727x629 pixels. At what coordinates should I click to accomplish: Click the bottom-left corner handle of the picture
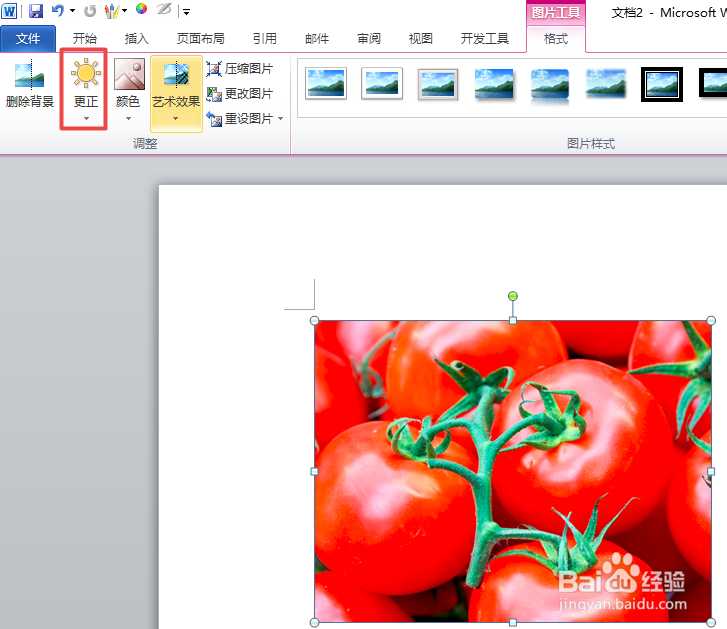(314, 623)
